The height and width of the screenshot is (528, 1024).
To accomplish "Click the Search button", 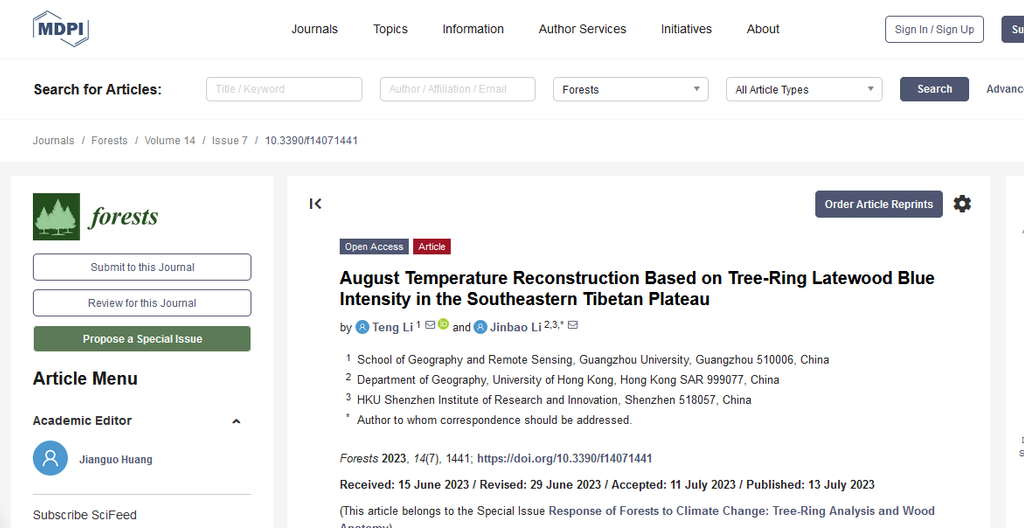I will tap(933, 89).
